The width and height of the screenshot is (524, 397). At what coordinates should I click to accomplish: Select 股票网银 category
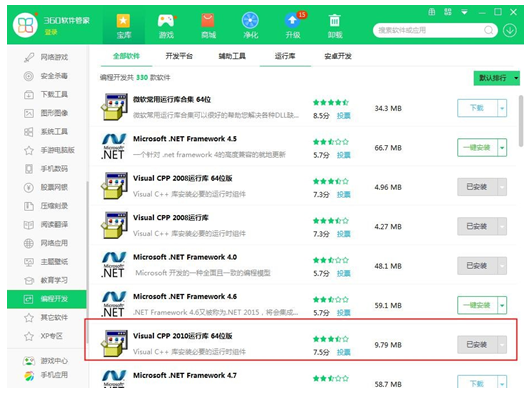pos(46,187)
